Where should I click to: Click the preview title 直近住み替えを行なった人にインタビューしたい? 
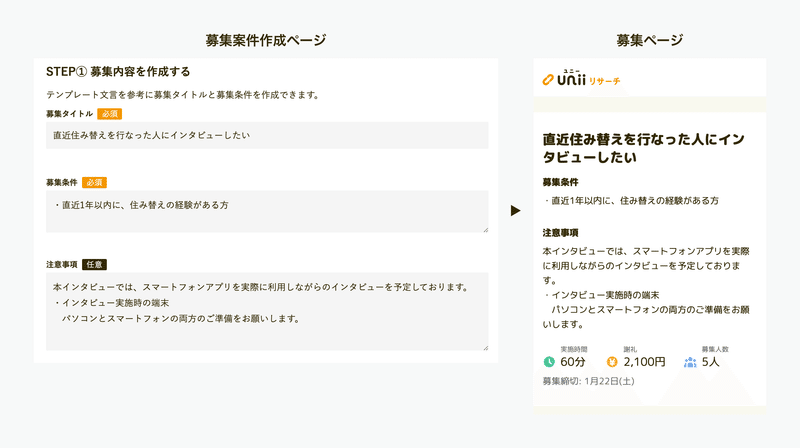point(643,148)
